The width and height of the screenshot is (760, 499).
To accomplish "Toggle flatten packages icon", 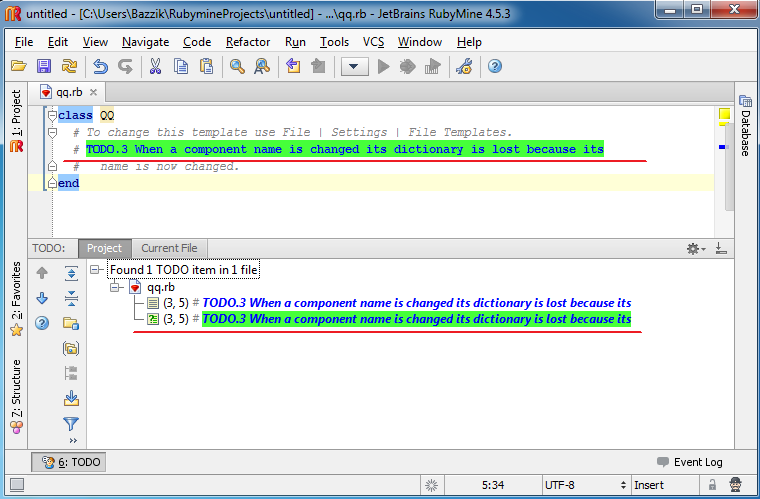I will pos(71,374).
